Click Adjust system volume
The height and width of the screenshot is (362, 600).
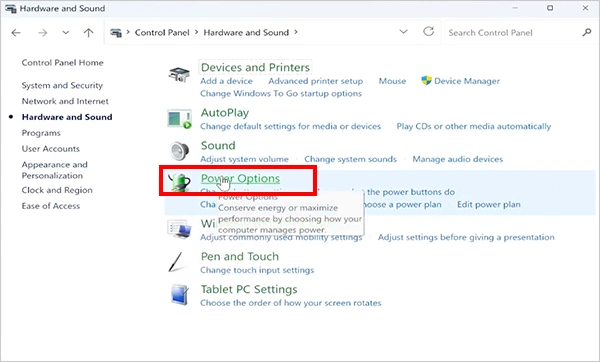pos(245,159)
